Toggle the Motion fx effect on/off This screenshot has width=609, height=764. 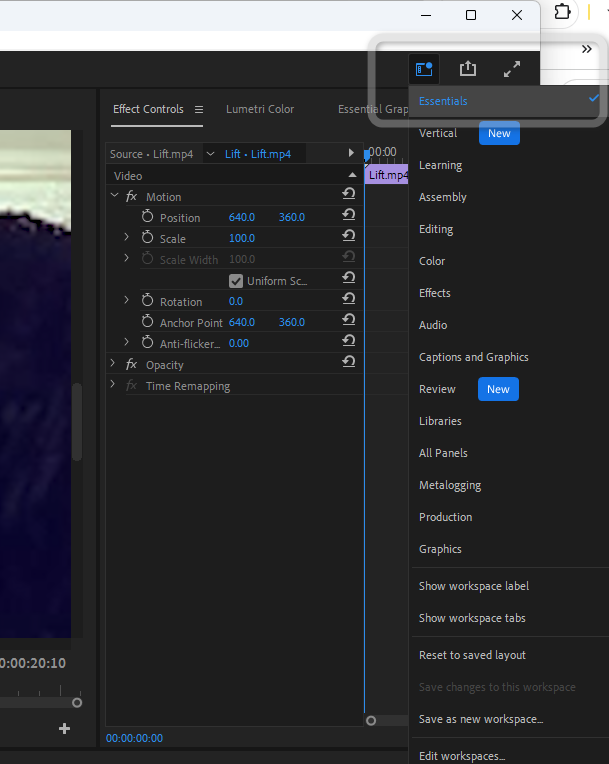[x=131, y=197]
